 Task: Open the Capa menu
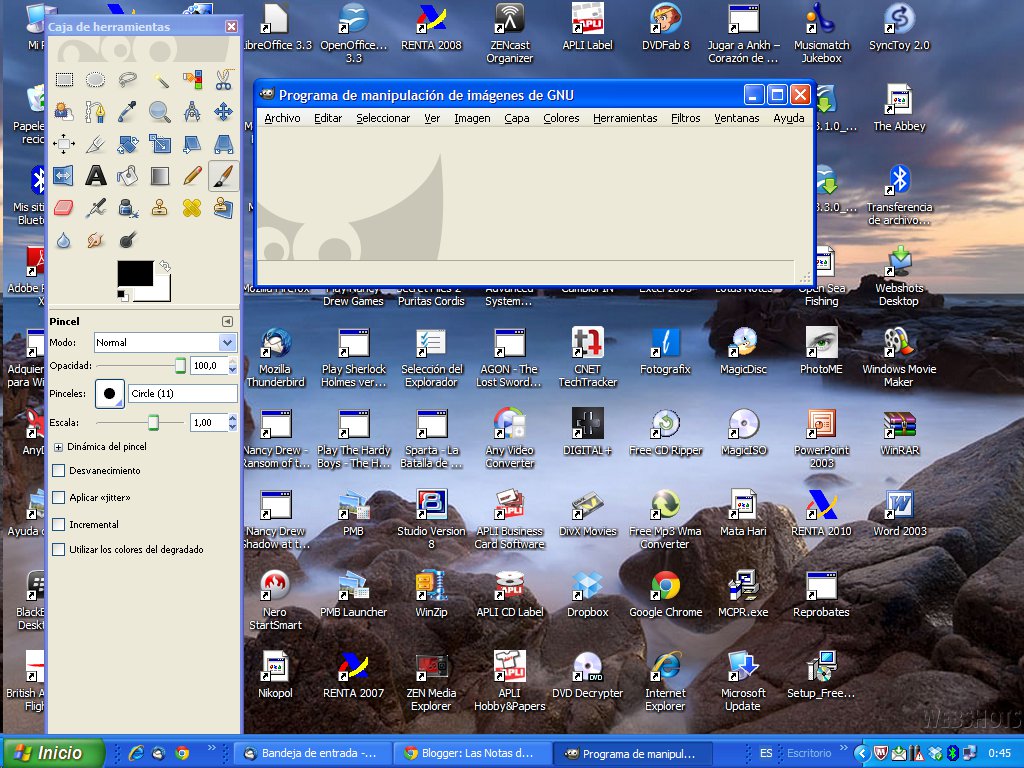517,118
